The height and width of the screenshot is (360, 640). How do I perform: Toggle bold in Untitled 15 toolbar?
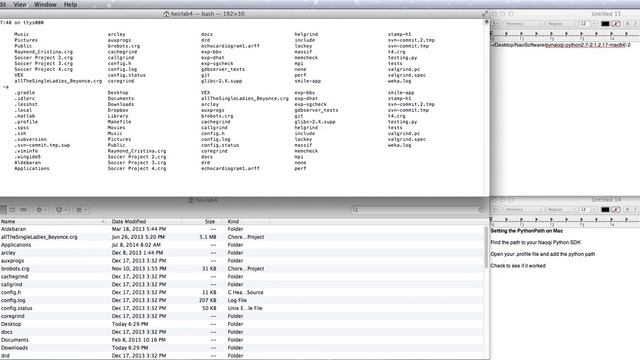[x=627, y=24]
